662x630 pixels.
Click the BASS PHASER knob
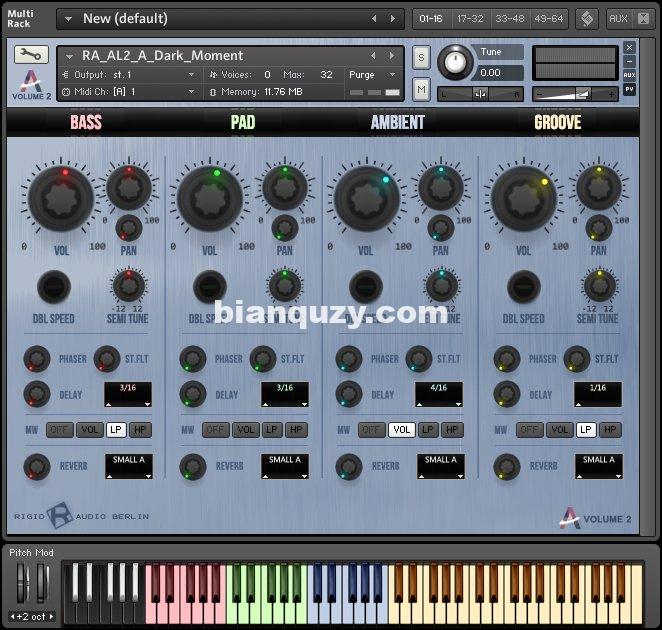tap(37, 359)
